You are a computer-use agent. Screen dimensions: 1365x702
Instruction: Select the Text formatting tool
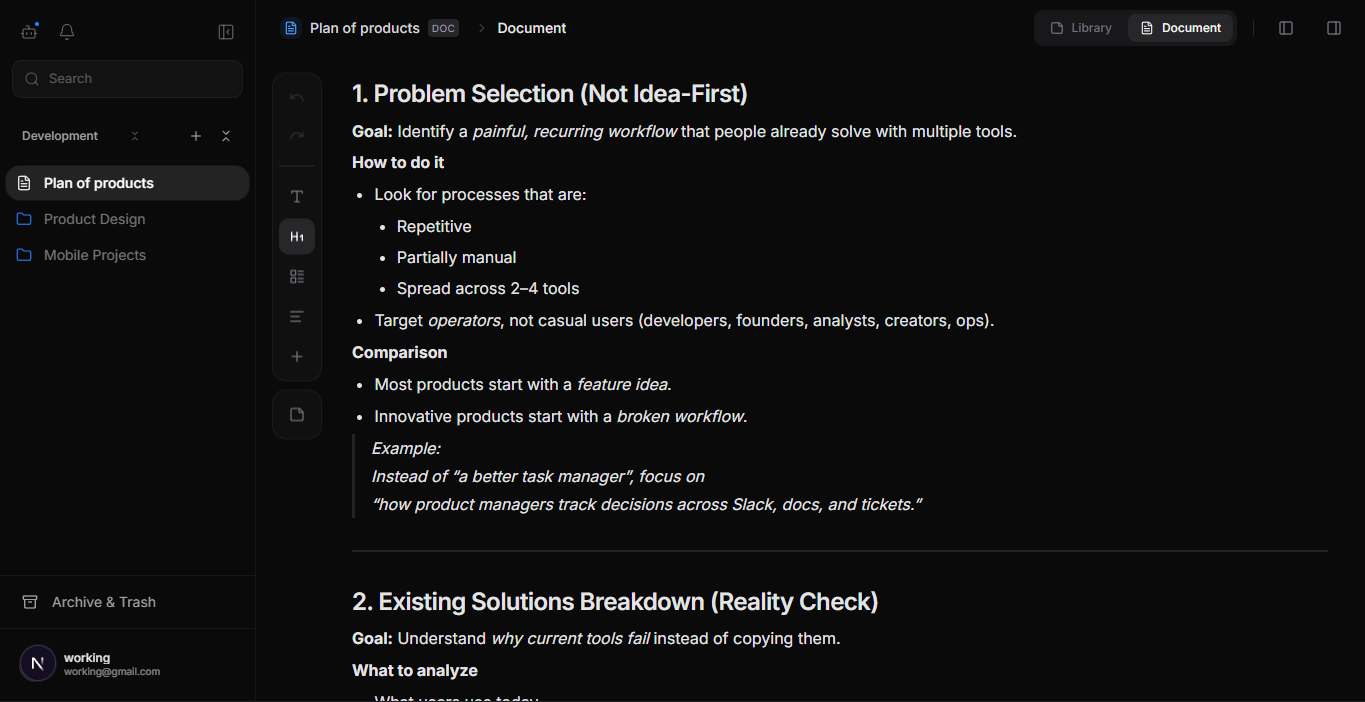click(296, 196)
